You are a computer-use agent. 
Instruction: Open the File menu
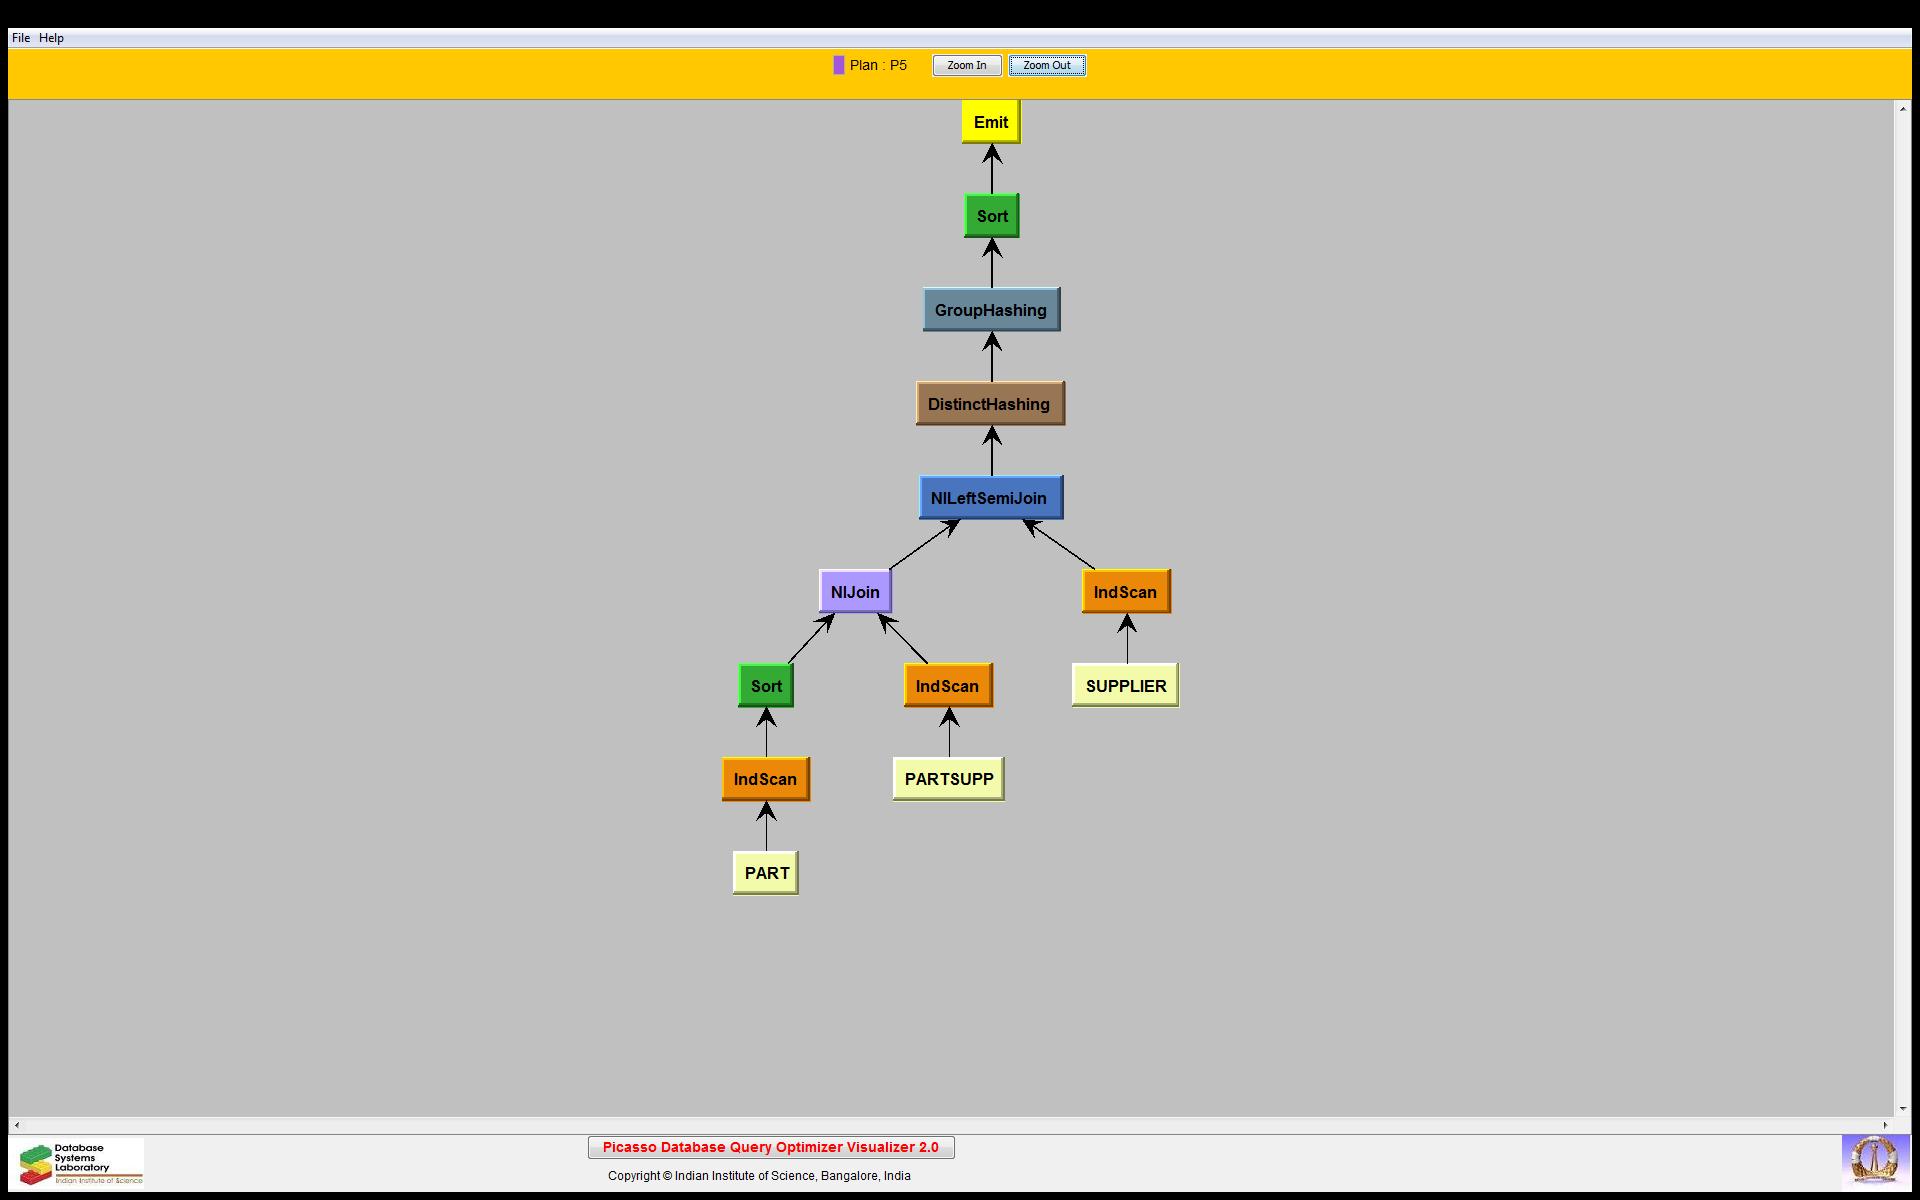coord(21,38)
